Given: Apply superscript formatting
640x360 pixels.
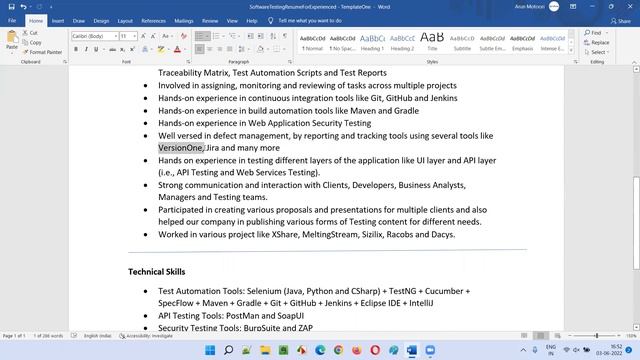Looking at the screenshot, I should [132, 49].
